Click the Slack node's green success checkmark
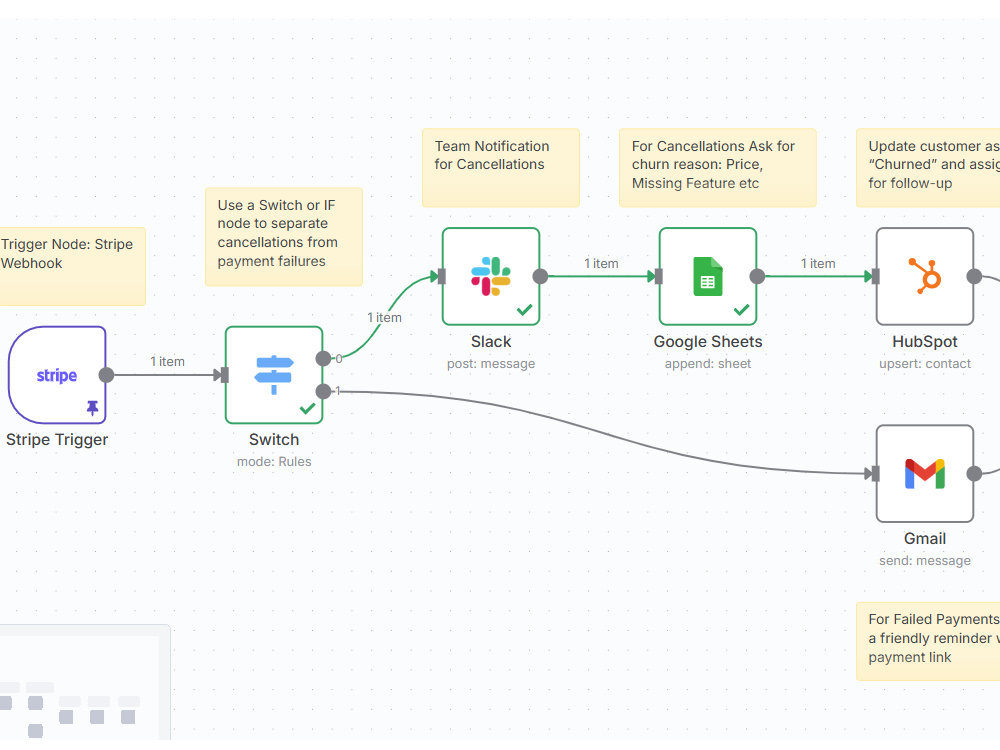Screen dimensions: 1000x750 click(x=524, y=310)
